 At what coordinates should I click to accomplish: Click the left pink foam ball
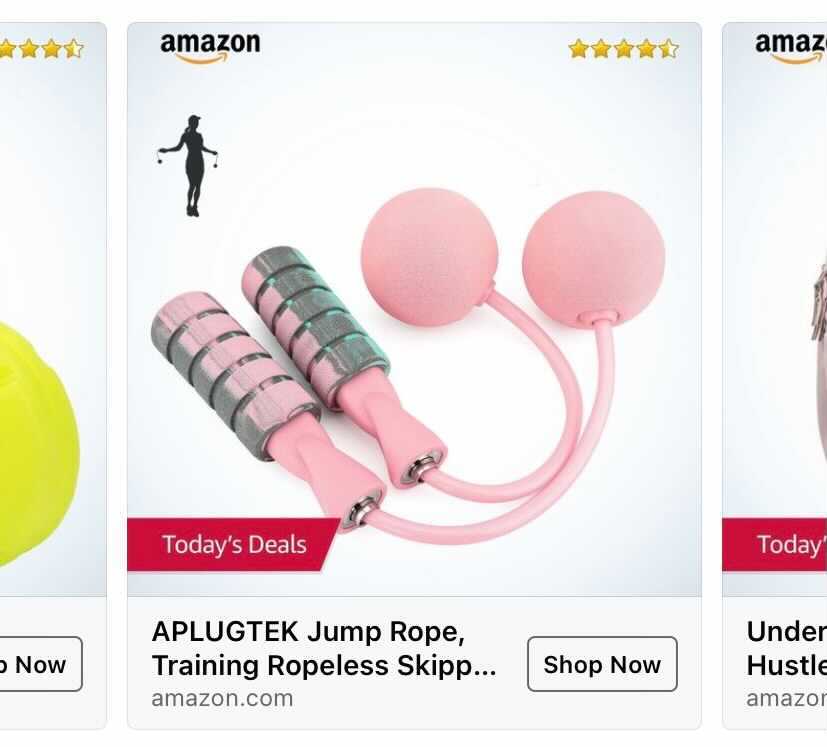[x=429, y=257]
